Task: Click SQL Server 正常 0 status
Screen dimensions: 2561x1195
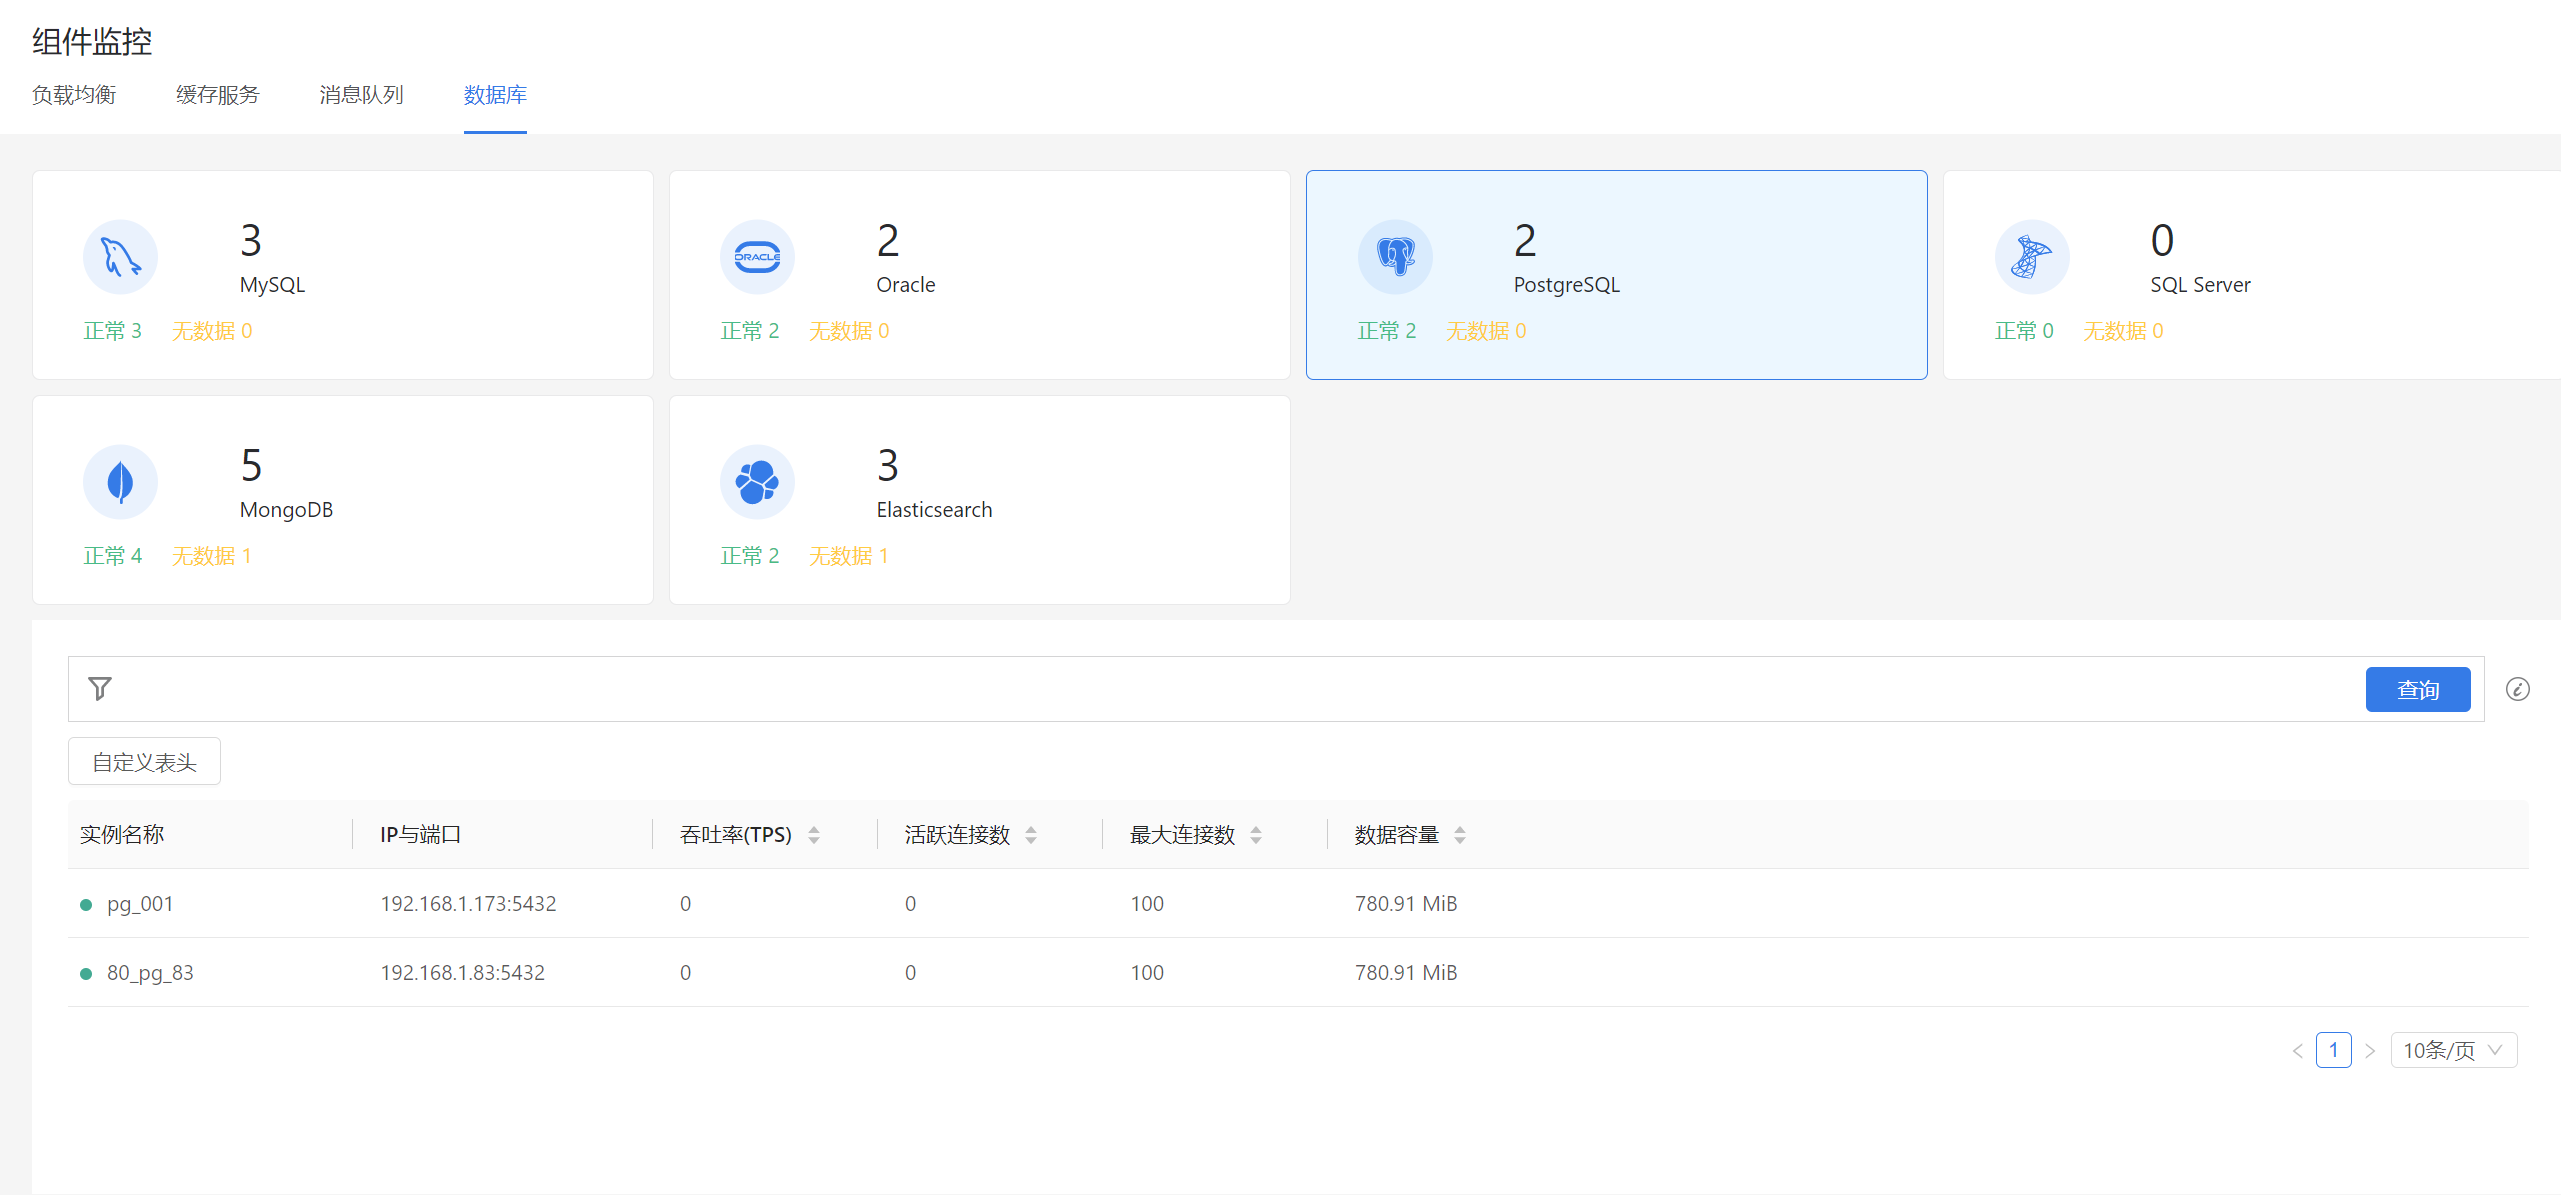Action: [x=2024, y=331]
